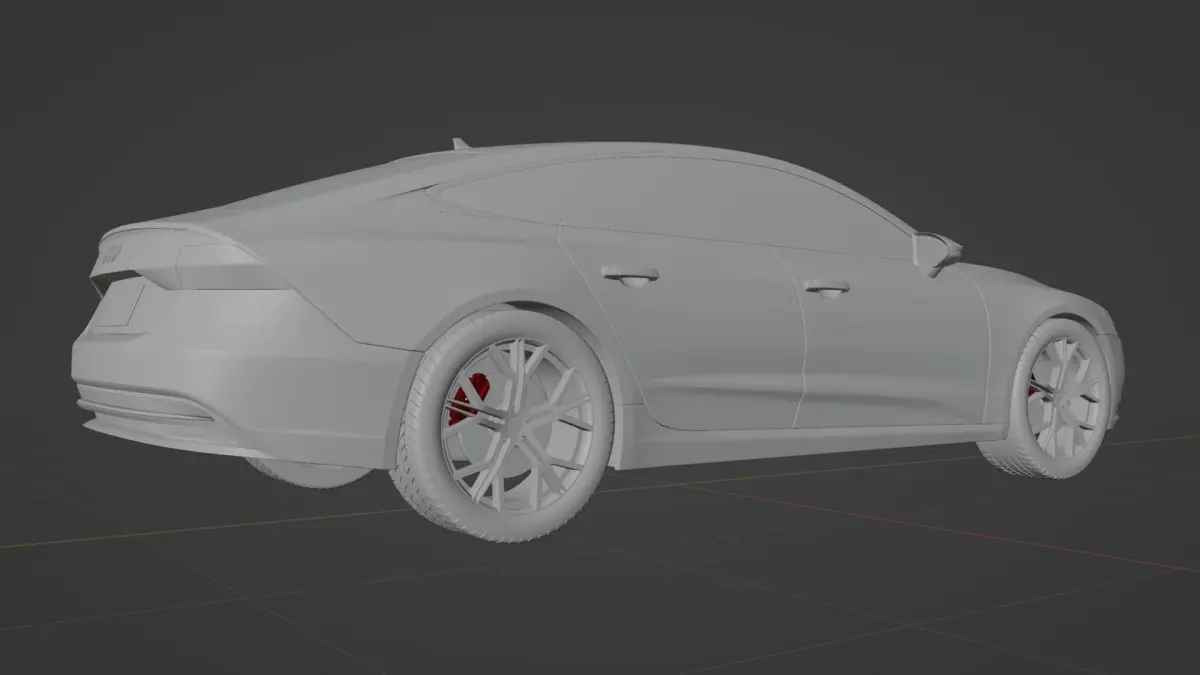
Task: Select the rear door handle
Action: 630,275
